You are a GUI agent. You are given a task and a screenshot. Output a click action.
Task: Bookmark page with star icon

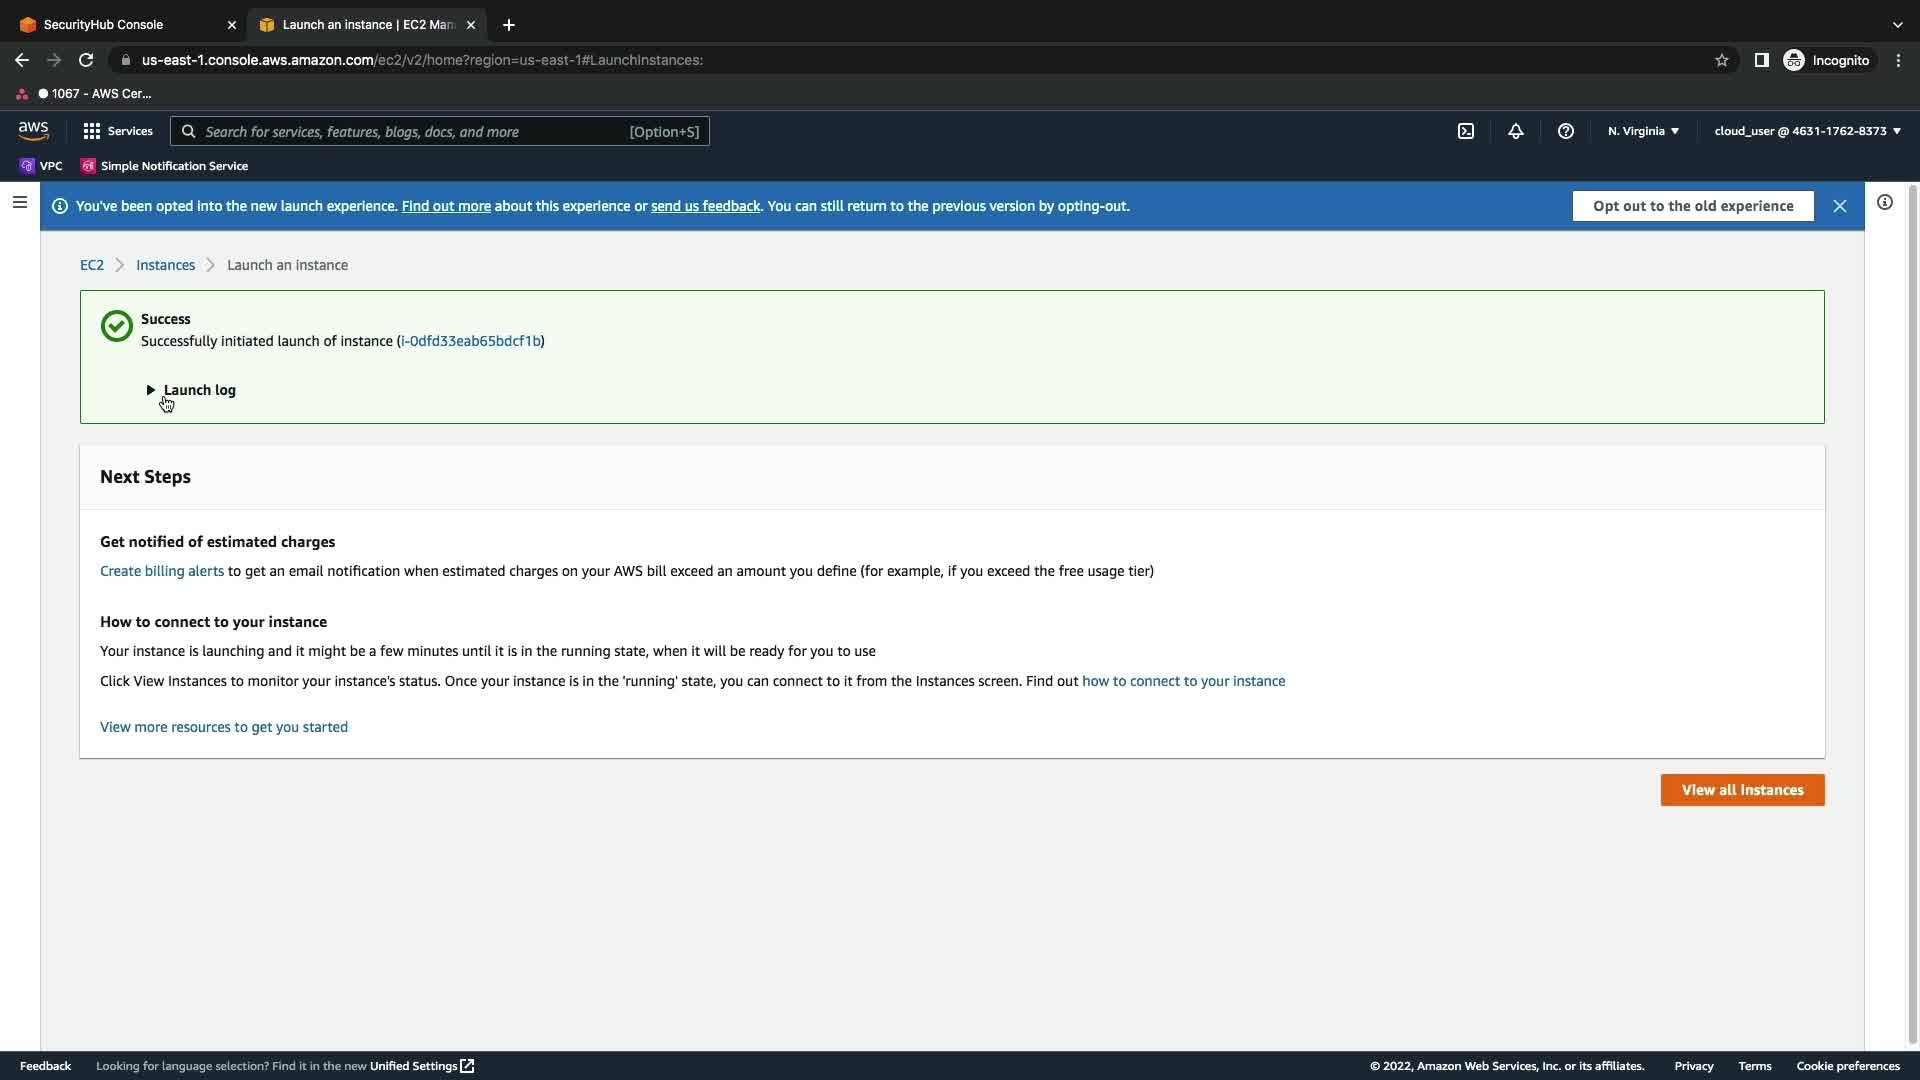pos(1722,60)
